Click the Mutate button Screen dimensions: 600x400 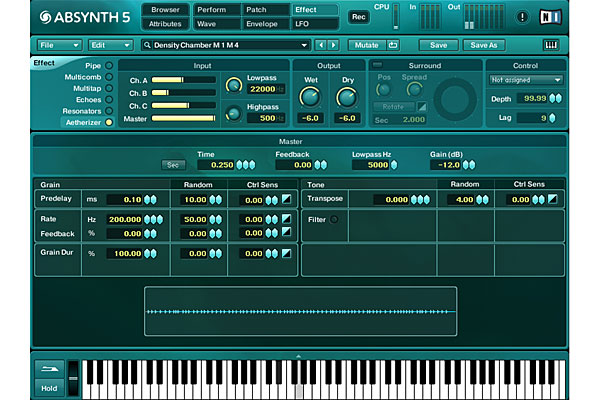click(x=366, y=45)
